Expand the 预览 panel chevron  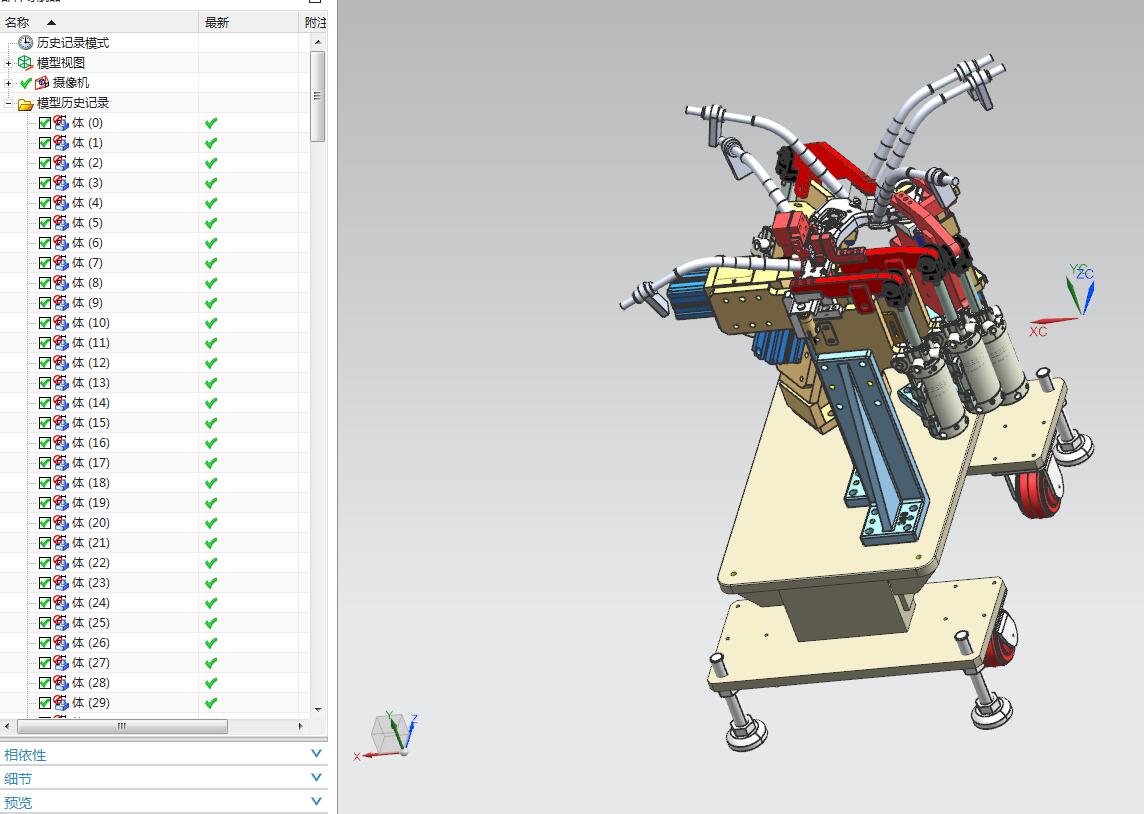point(316,802)
